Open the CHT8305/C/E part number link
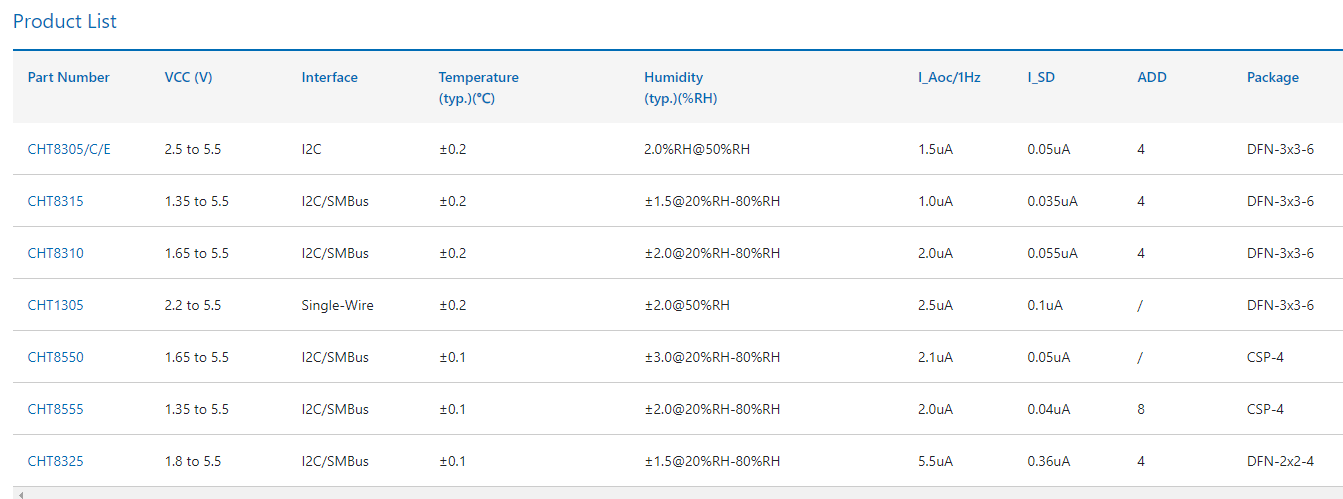This screenshot has height=499, width=1343. pyautogui.click(x=69, y=149)
